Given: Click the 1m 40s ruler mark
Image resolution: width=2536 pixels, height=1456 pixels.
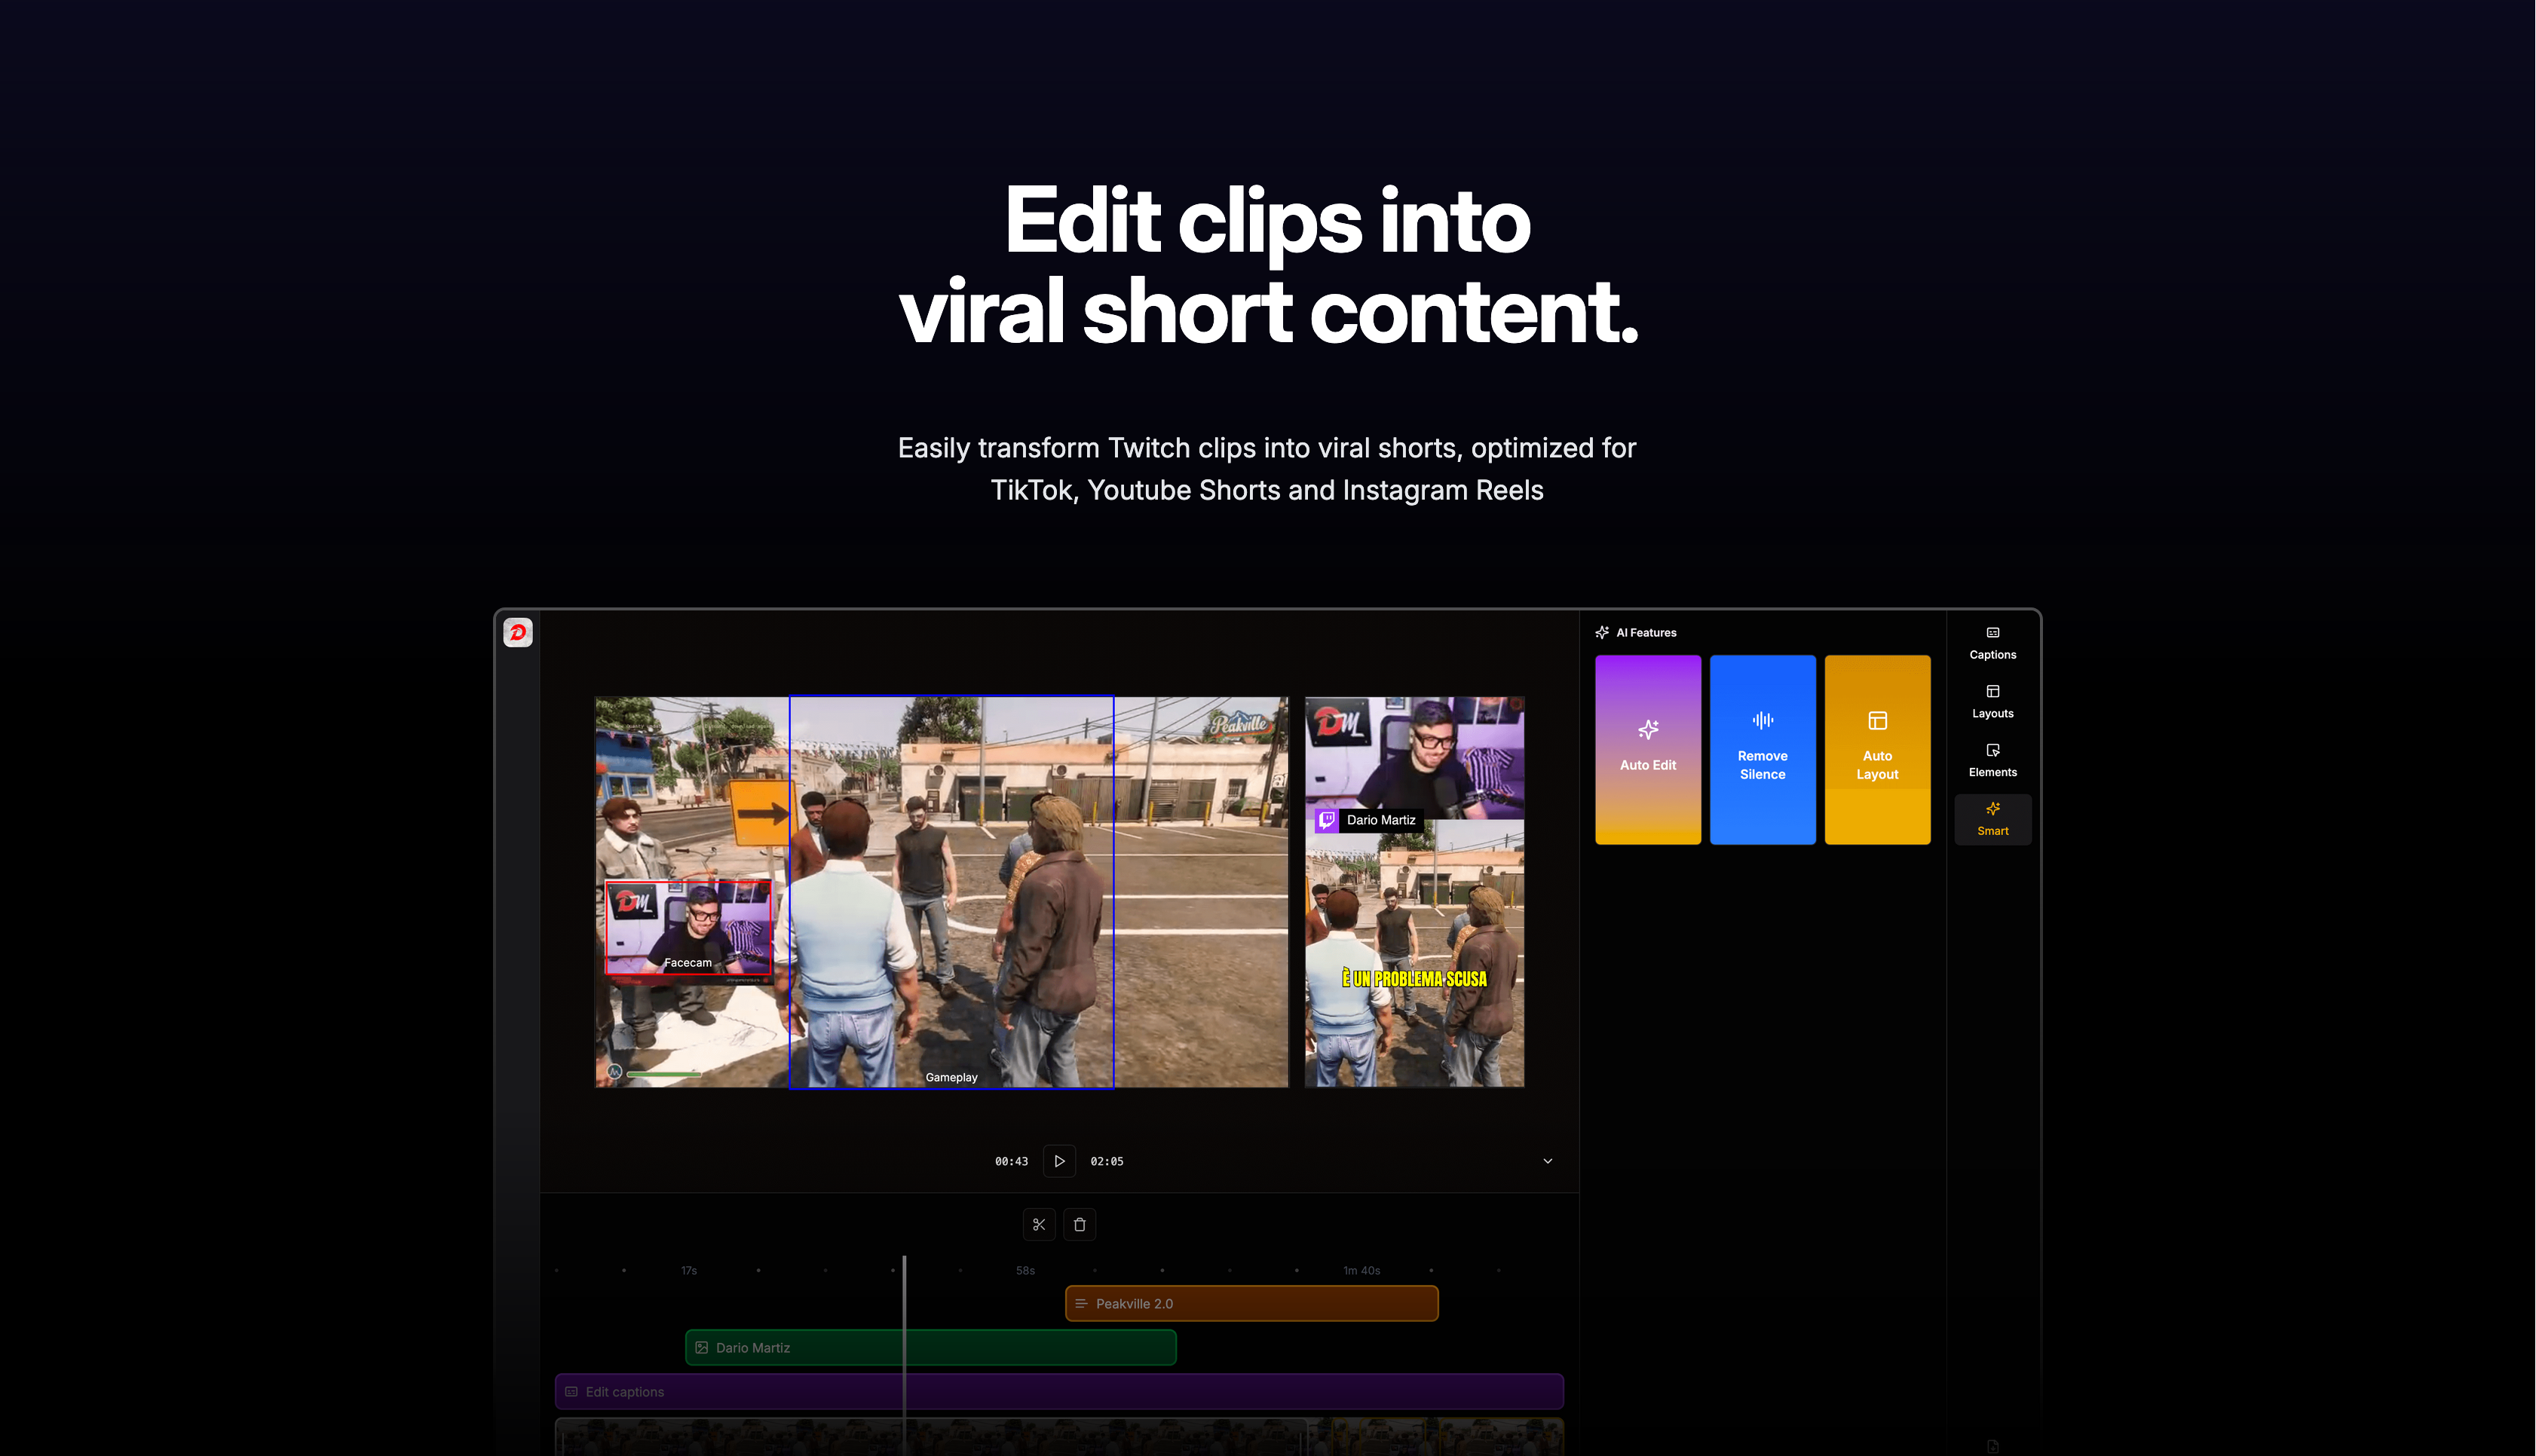Looking at the screenshot, I should pos(1361,1270).
